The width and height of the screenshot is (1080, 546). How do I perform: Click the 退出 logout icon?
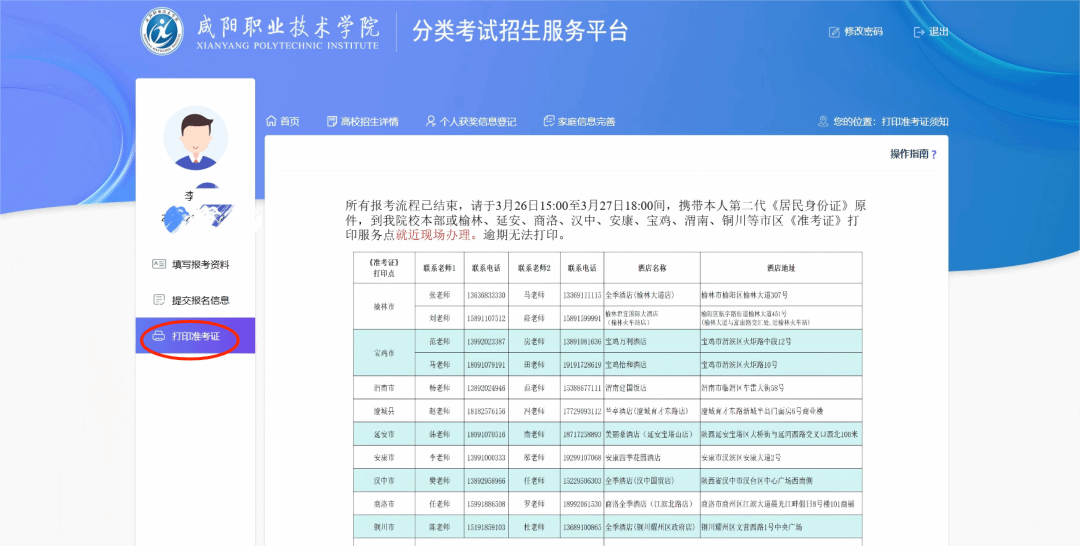[x=919, y=32]
